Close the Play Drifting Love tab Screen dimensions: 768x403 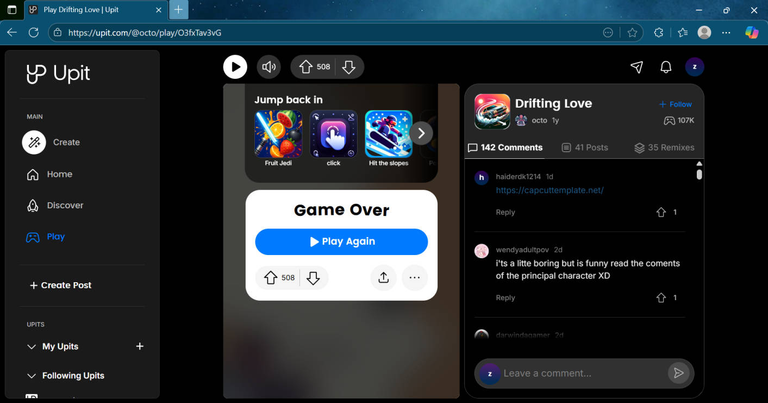coord(158,10)
